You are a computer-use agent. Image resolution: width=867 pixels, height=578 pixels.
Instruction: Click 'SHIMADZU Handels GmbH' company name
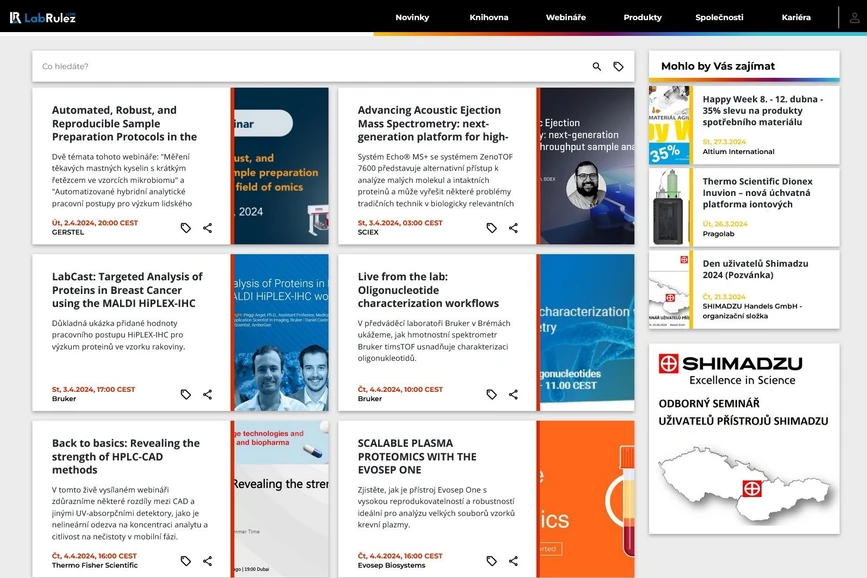(x=752, y=311)
